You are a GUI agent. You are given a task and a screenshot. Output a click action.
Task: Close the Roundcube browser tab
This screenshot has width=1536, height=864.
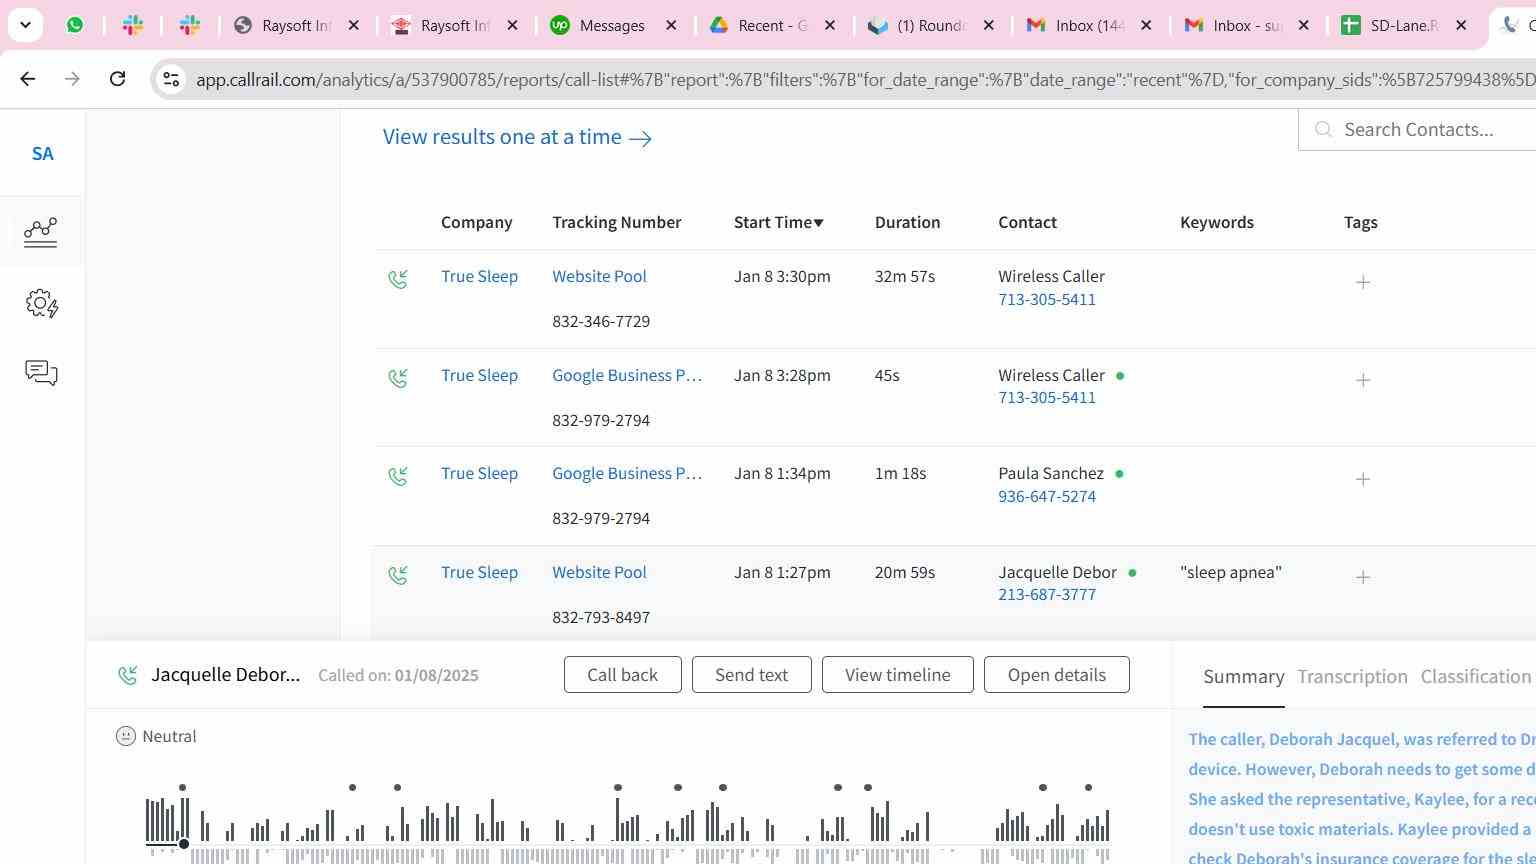point(989,25)
